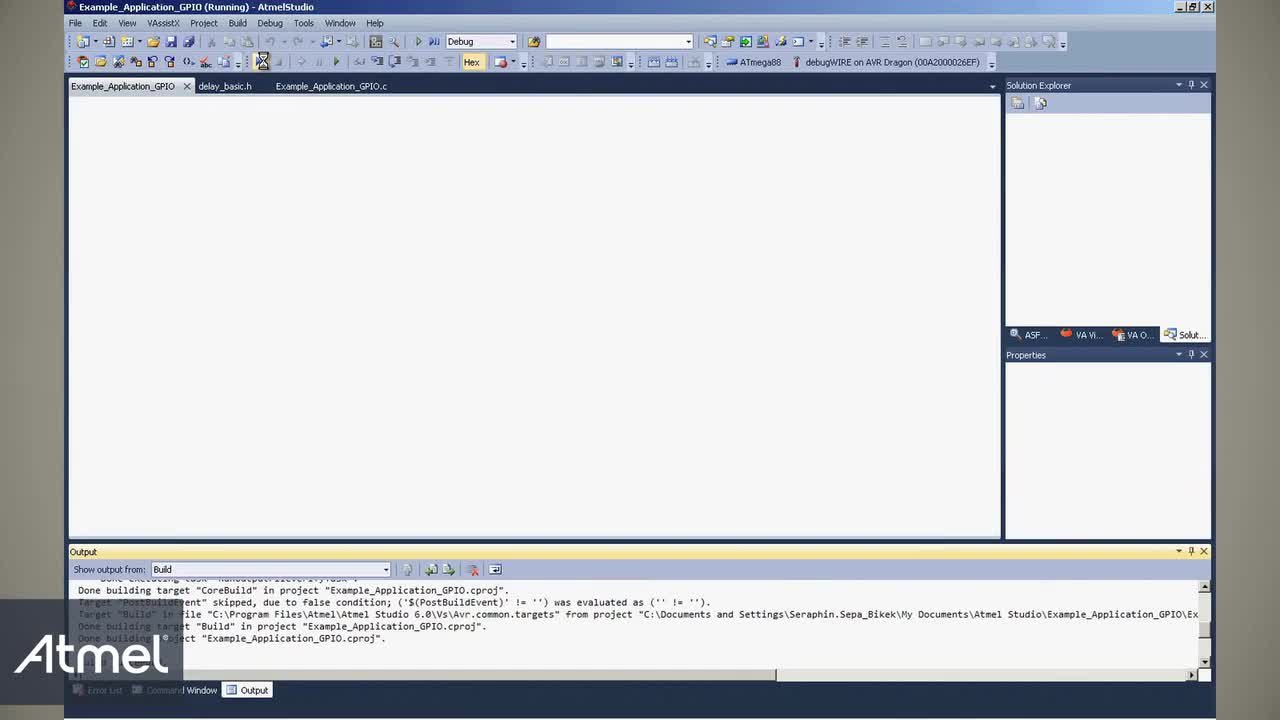Toggle auto-hide pin on Output panel
1280x720 pixels.
(1191, 551)
